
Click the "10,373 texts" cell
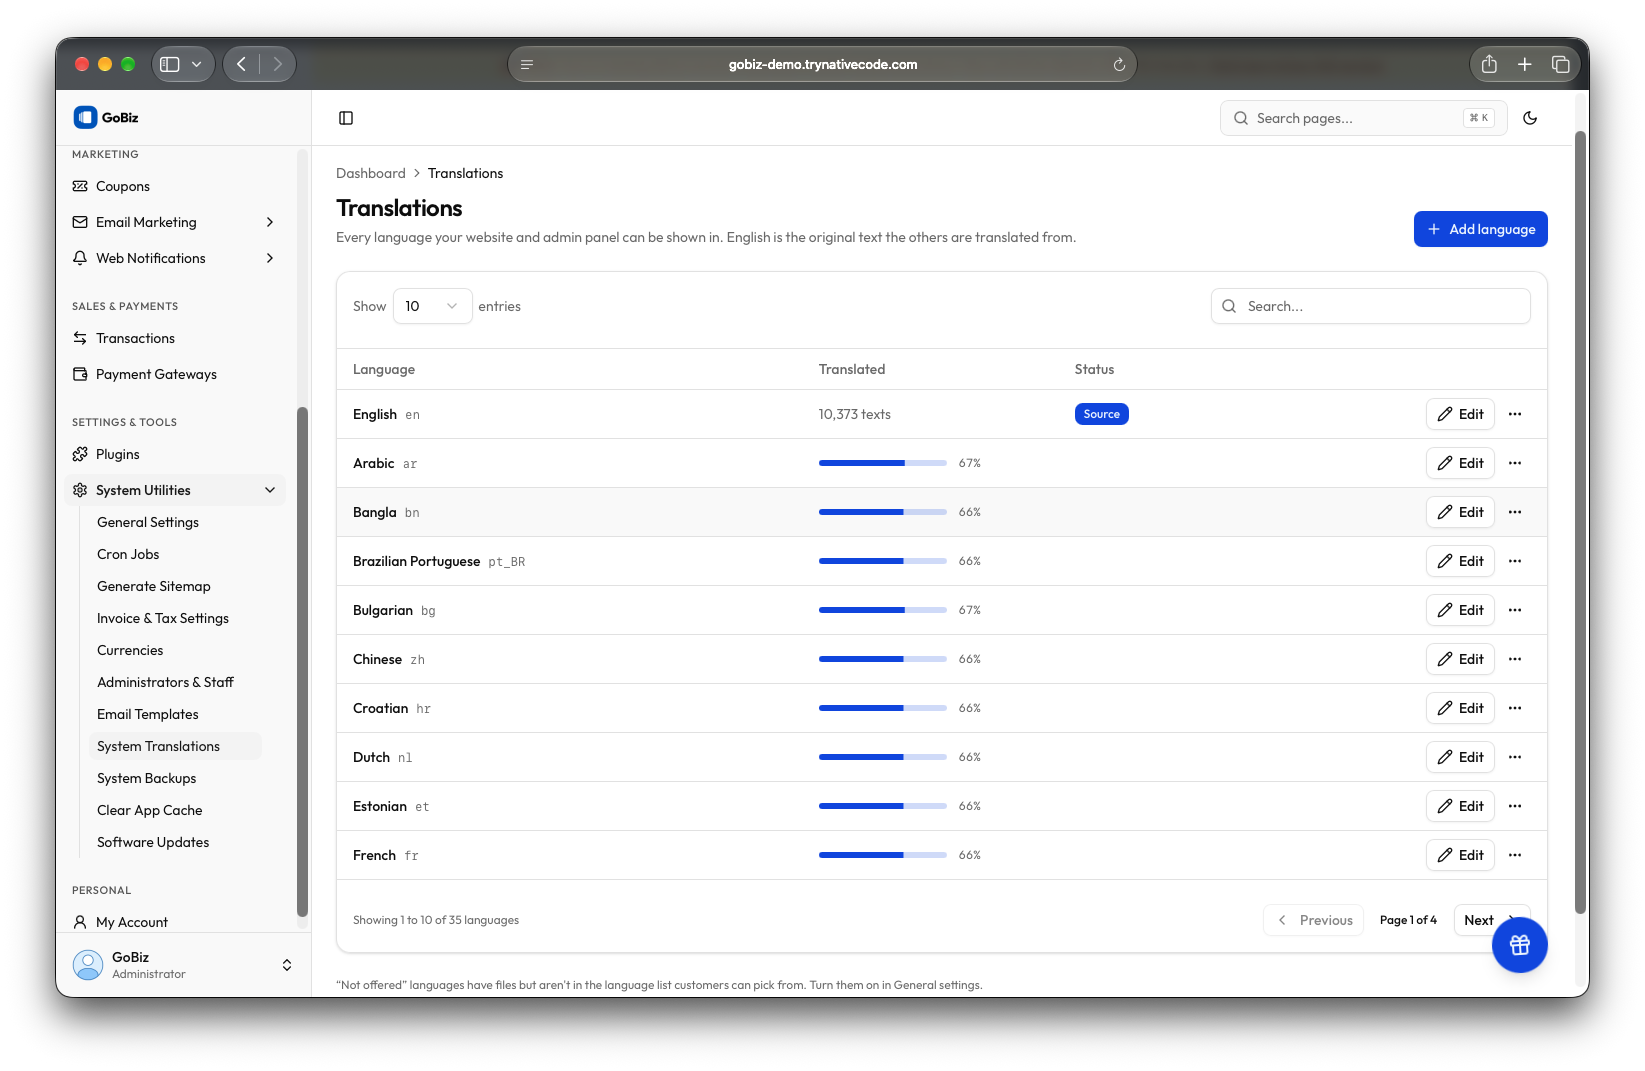point(854,414)
